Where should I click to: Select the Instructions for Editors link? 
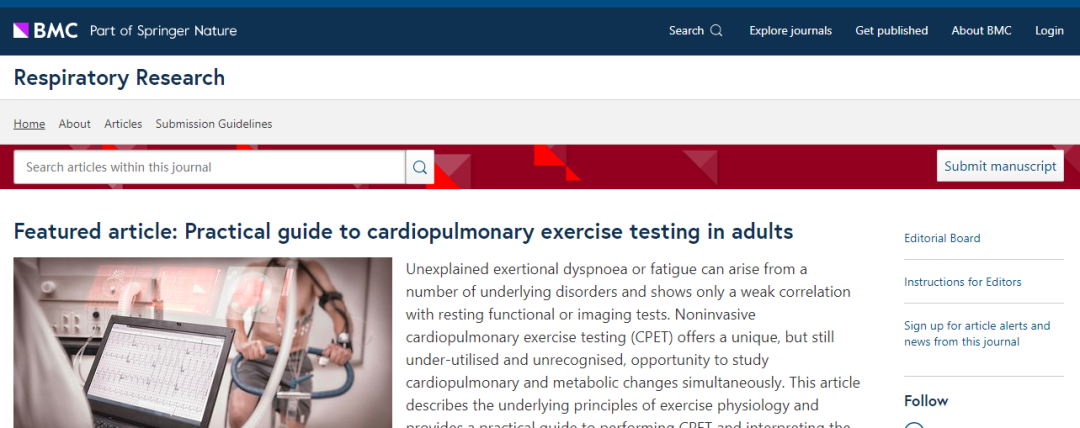(x=962, y=282)
